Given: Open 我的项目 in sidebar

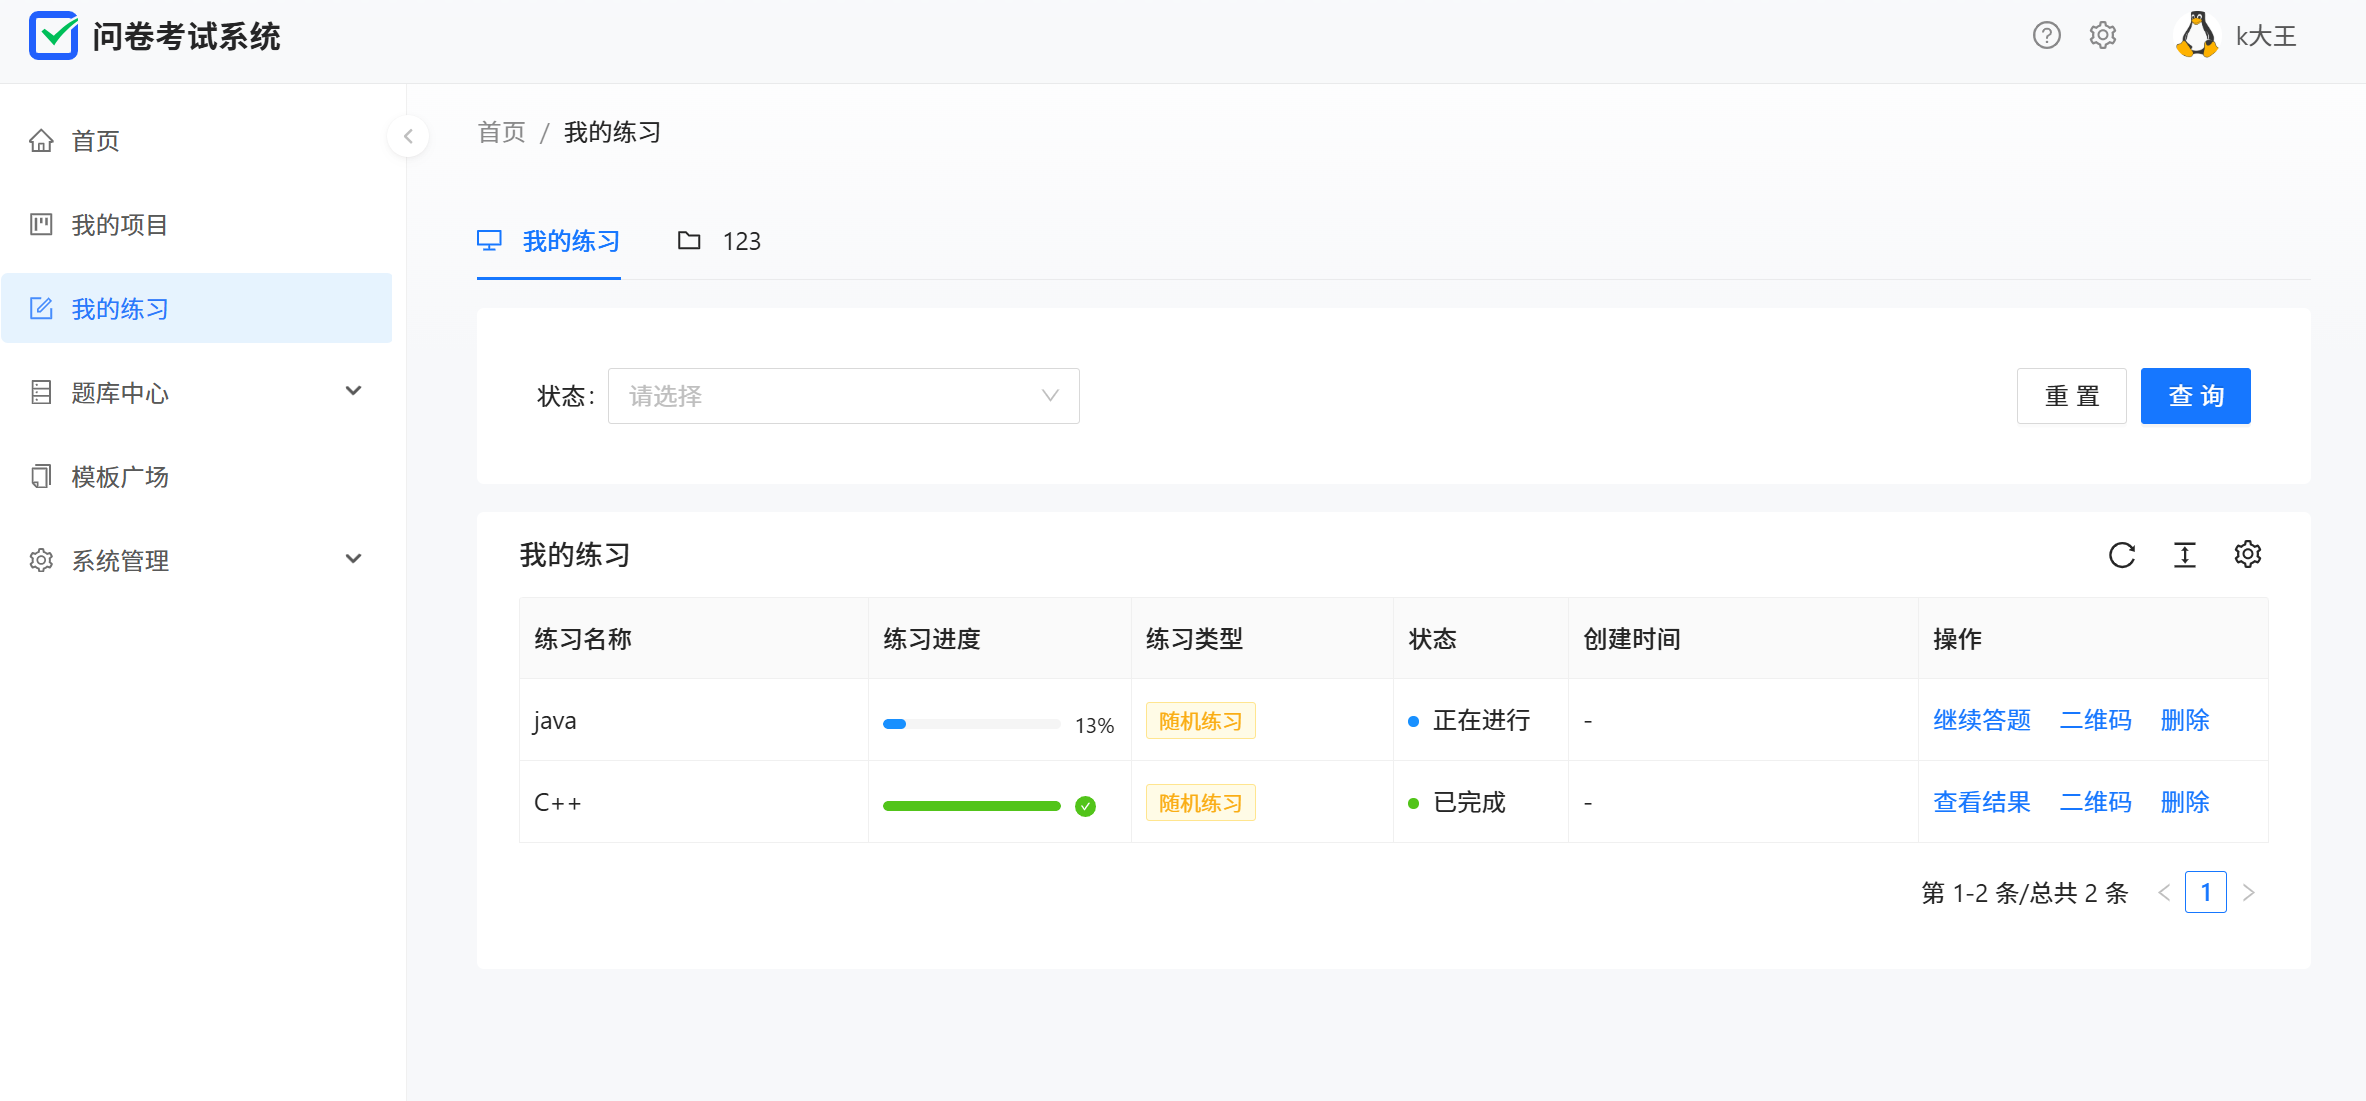Looking at the screenshot, I should pos(120,225).
